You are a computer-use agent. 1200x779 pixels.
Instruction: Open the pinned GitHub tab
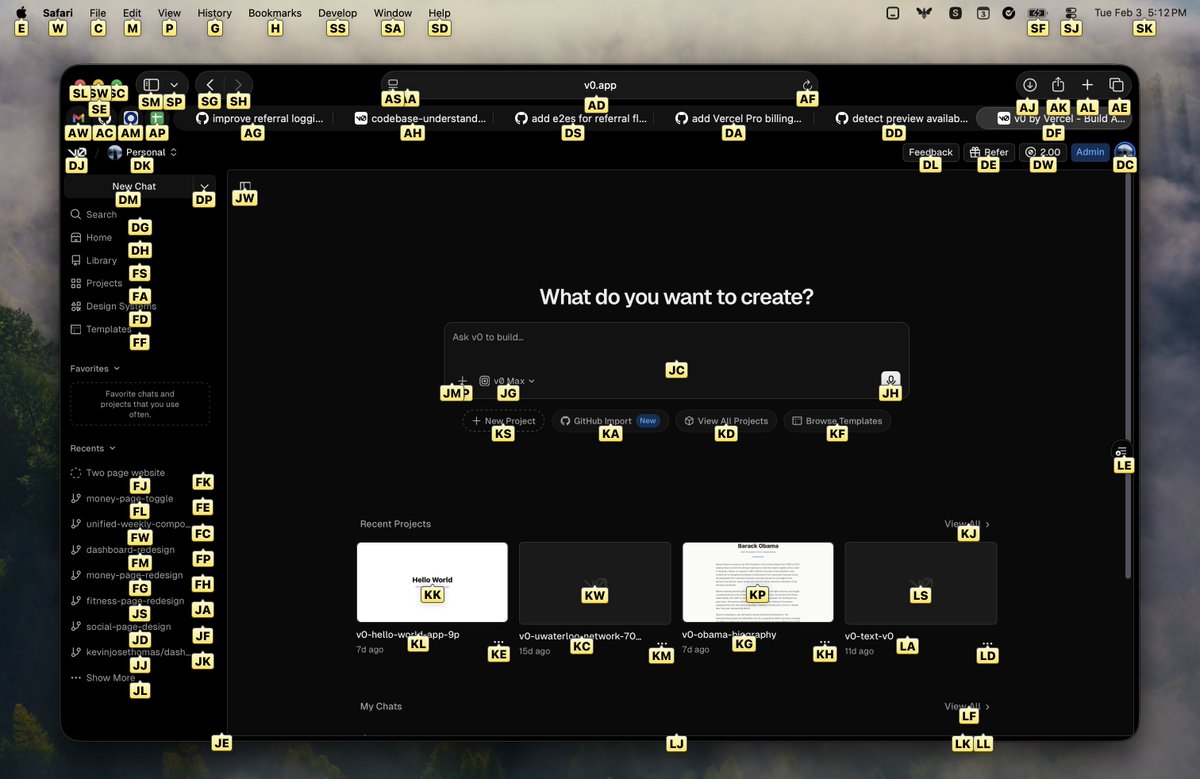[x=104, y=118]
